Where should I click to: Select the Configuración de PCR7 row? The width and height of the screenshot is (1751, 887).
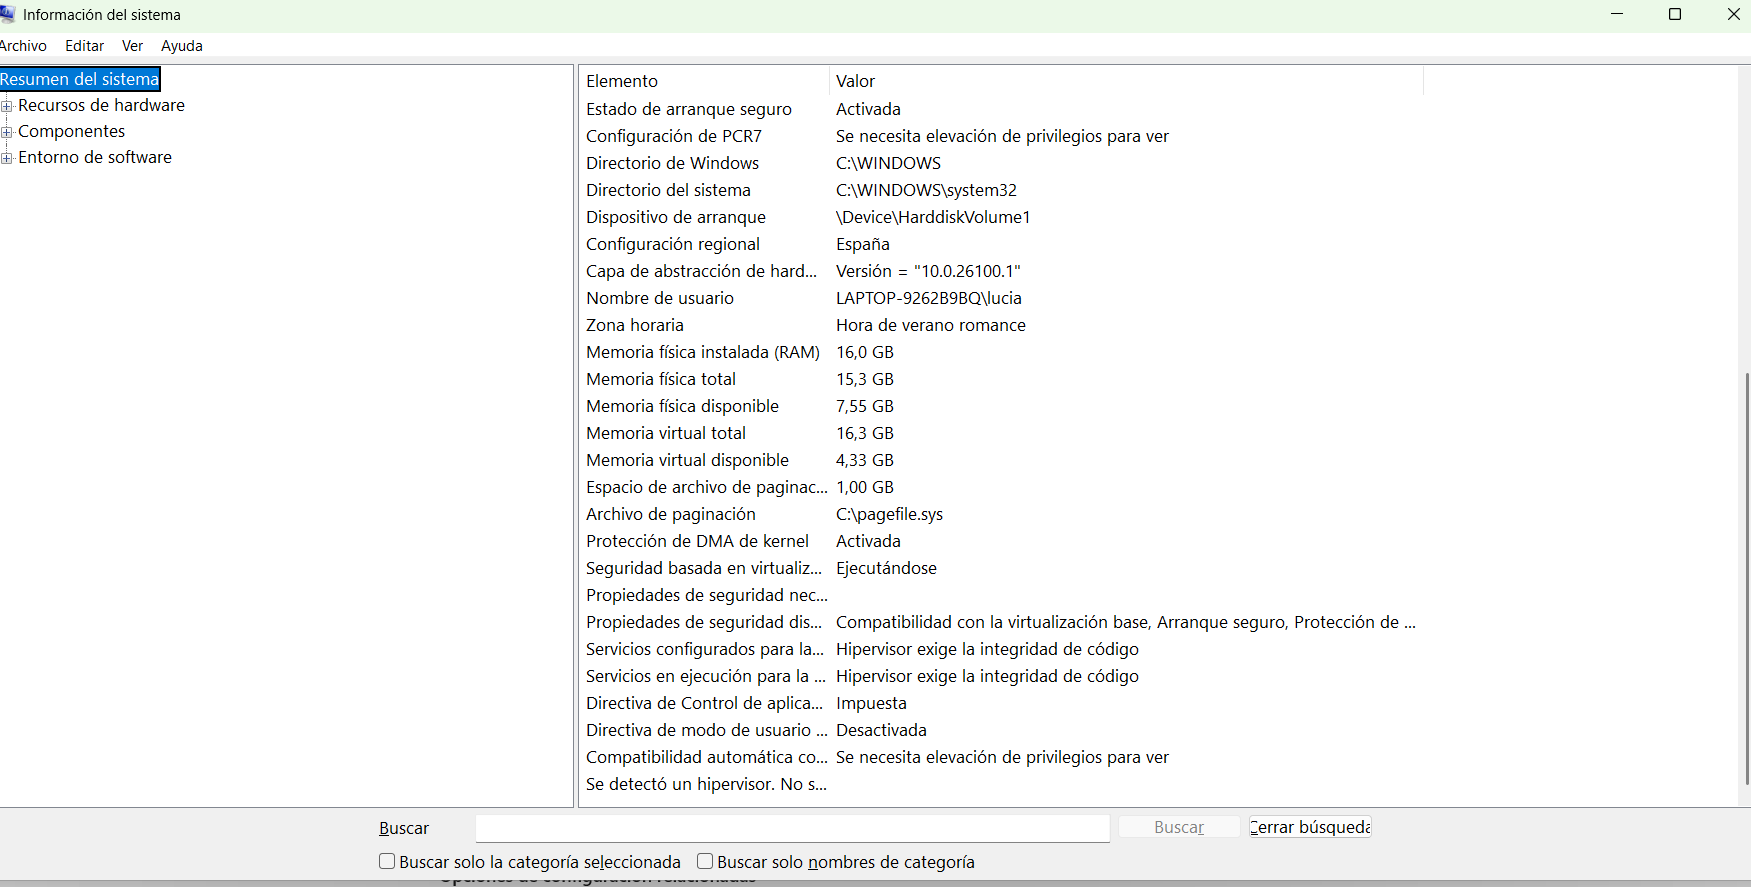click(x=1001, y=136)
